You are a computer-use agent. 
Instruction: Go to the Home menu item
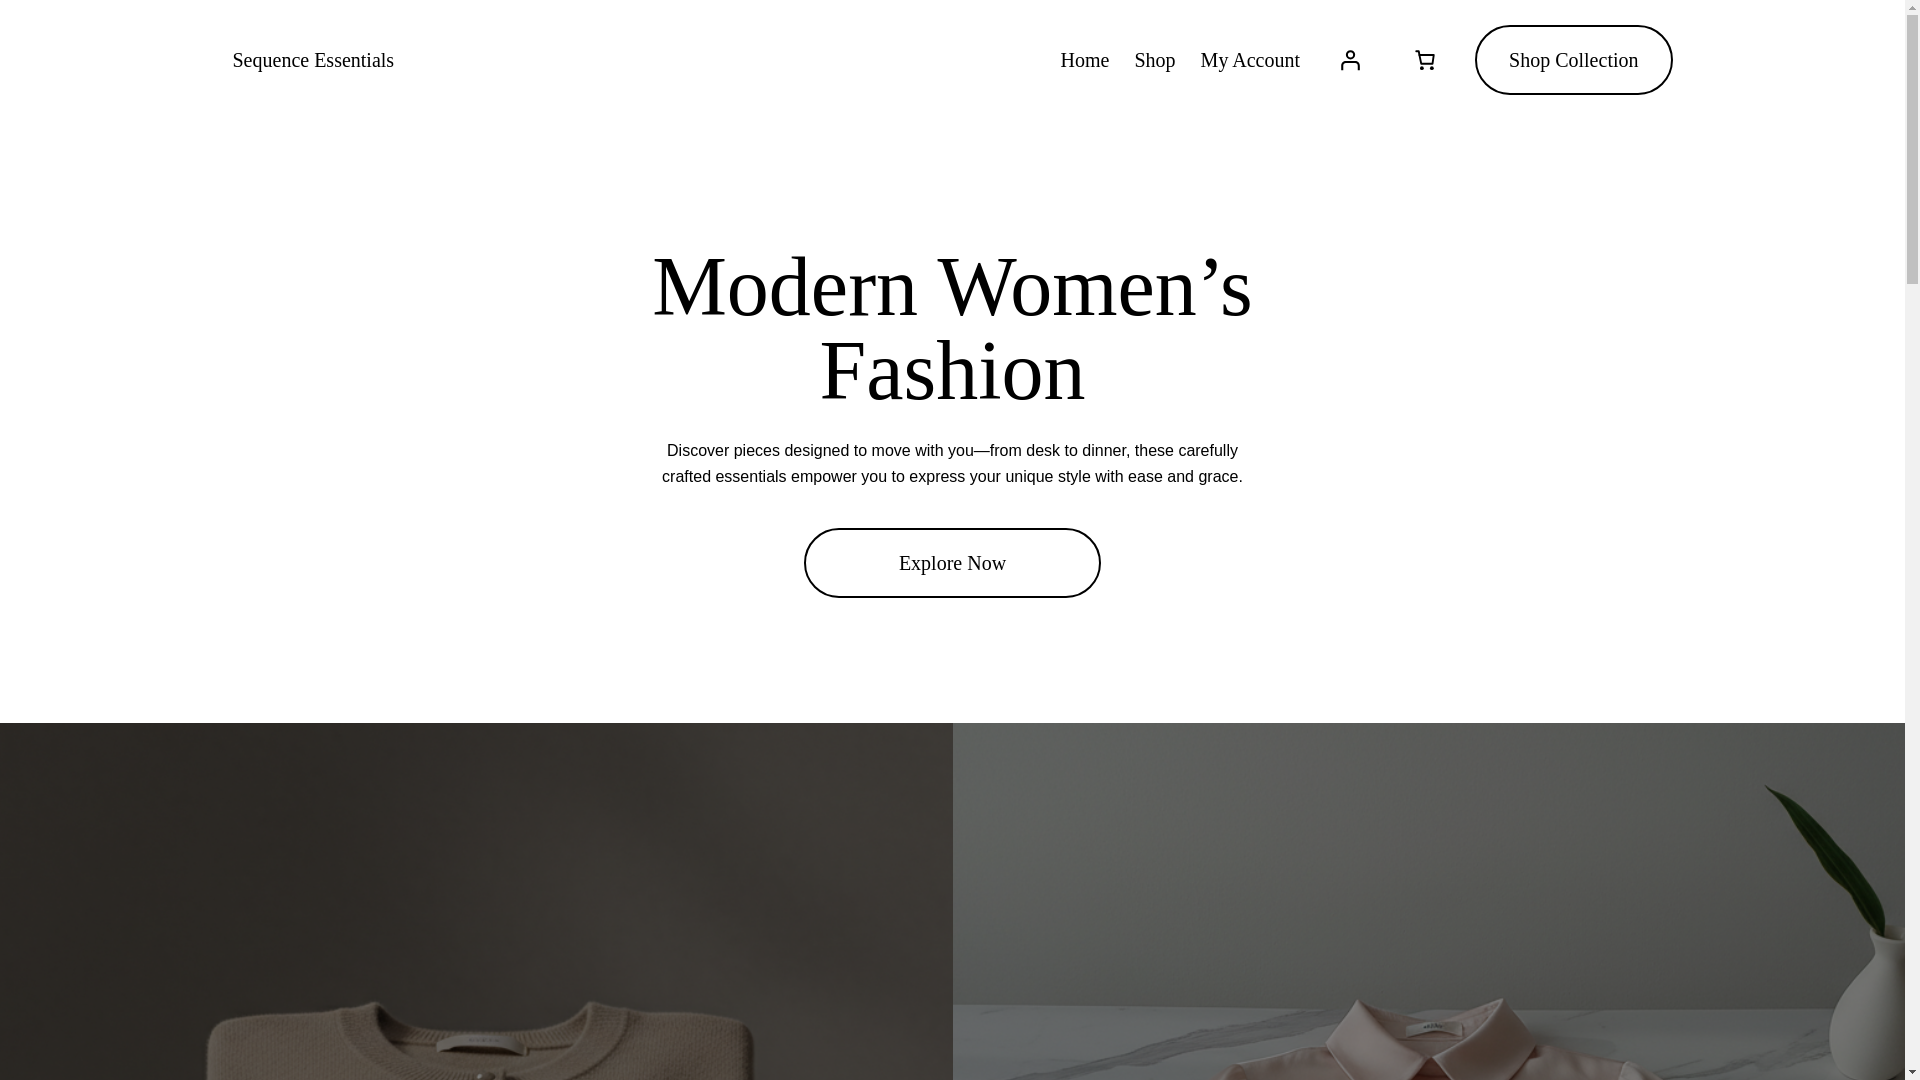click(1084, 60)
